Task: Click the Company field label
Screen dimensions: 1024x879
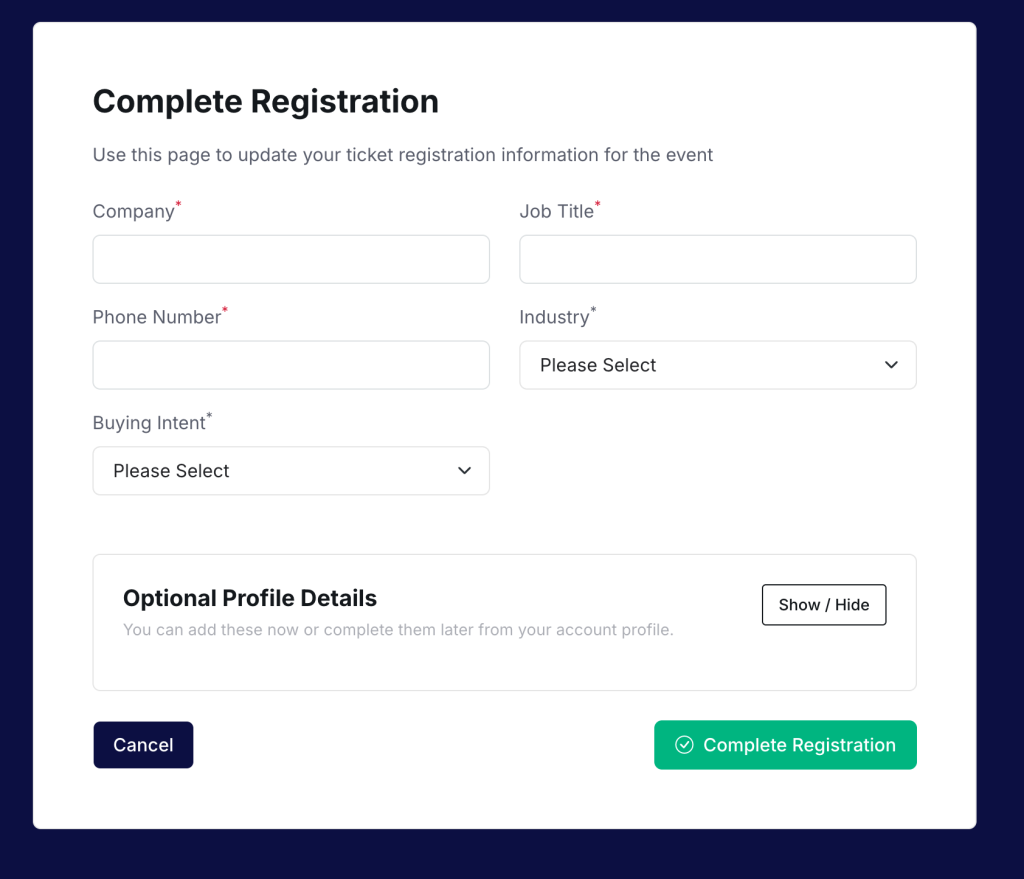Action: [134, 212]
